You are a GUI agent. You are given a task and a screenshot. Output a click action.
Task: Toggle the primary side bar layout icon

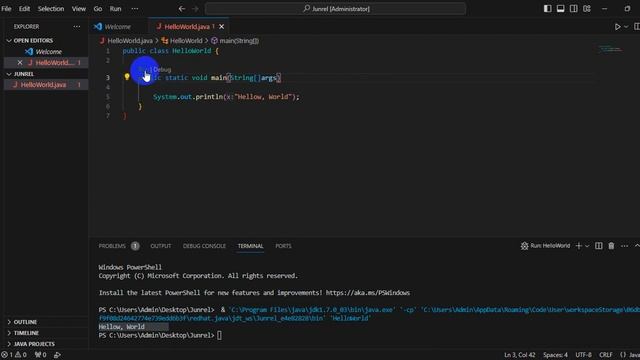point(547,9)
